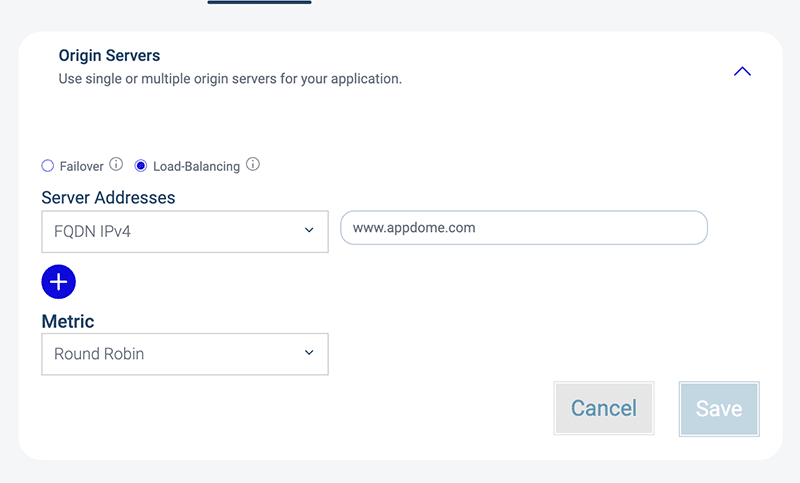The image size is (800, 483).
Task: Select the Load-Balancing radio button
Action: point(141,166)
